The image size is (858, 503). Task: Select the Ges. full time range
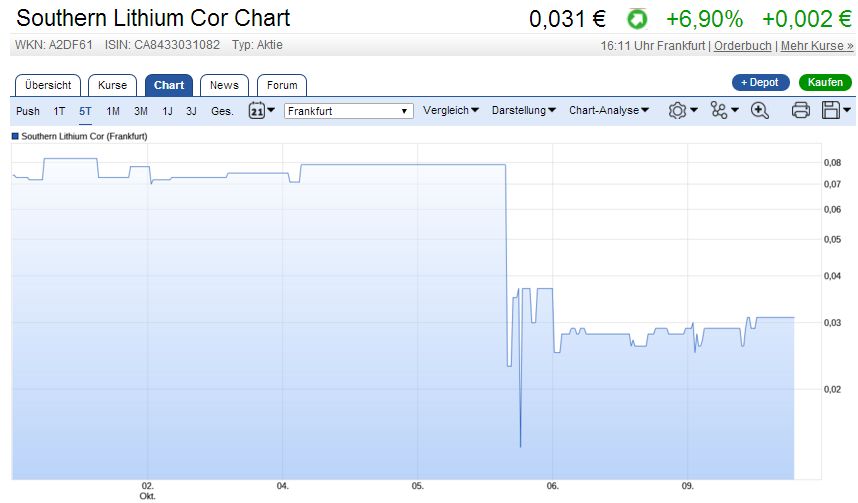(x=222, y=111)
